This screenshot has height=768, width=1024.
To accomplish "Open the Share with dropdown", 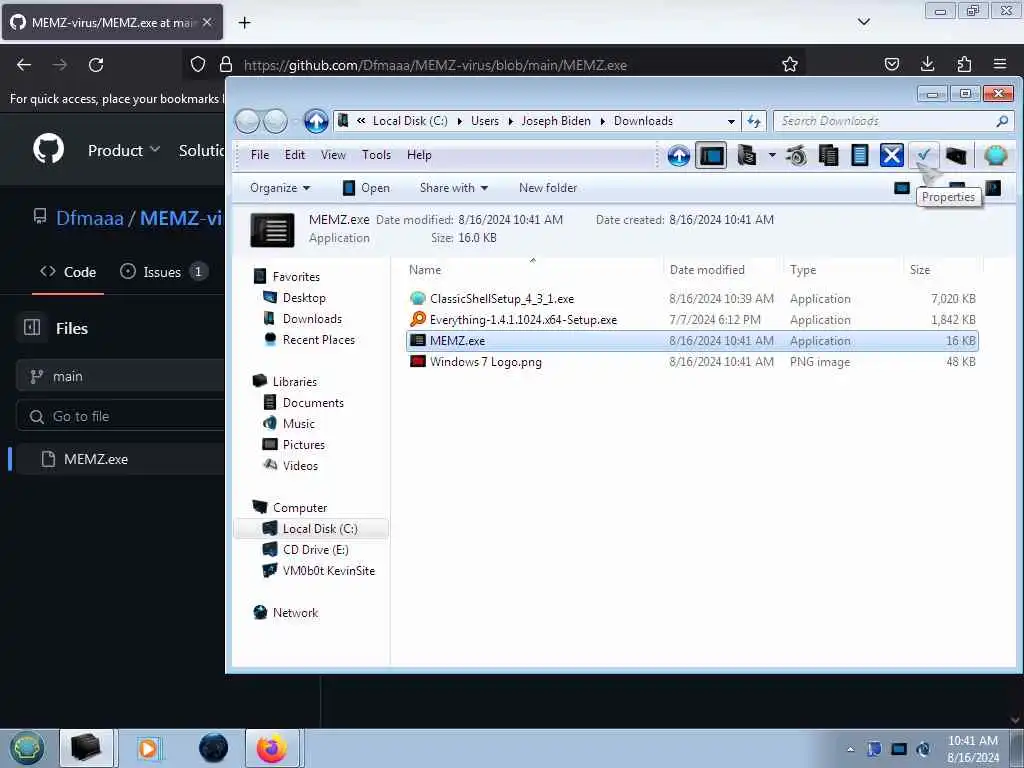I will point(454,188).
